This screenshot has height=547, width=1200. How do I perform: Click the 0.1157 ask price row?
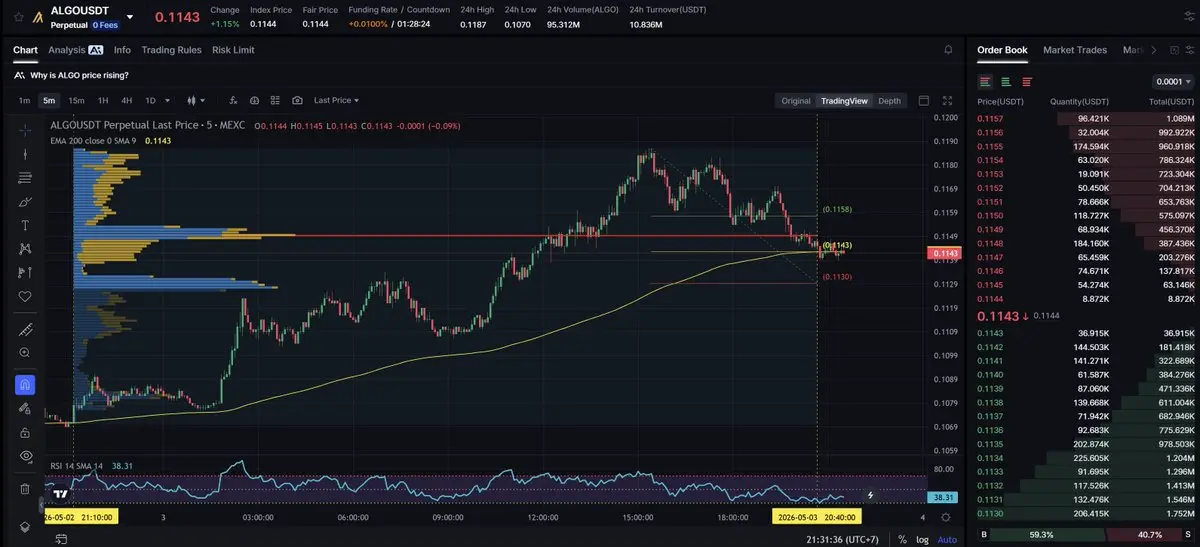[x=1085, y=119]
